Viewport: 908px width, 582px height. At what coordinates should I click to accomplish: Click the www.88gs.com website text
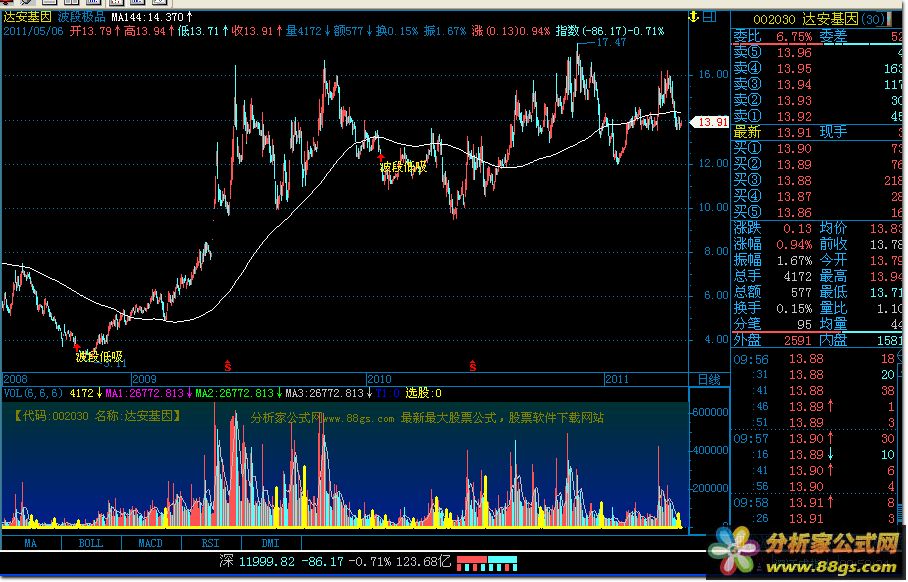tap(358, 418)
